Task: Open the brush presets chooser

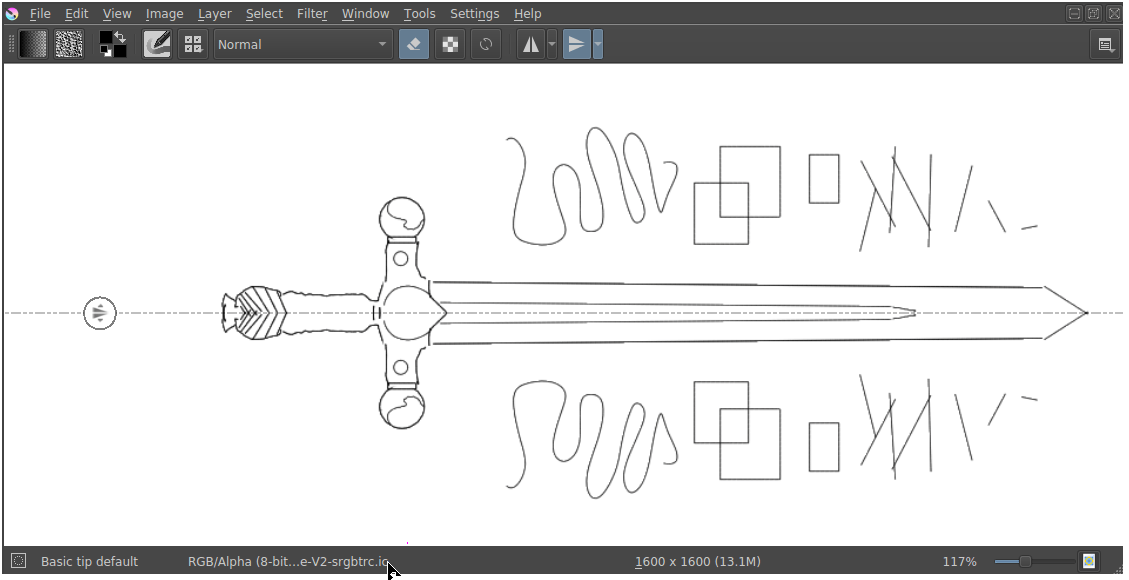Action: 192,43
